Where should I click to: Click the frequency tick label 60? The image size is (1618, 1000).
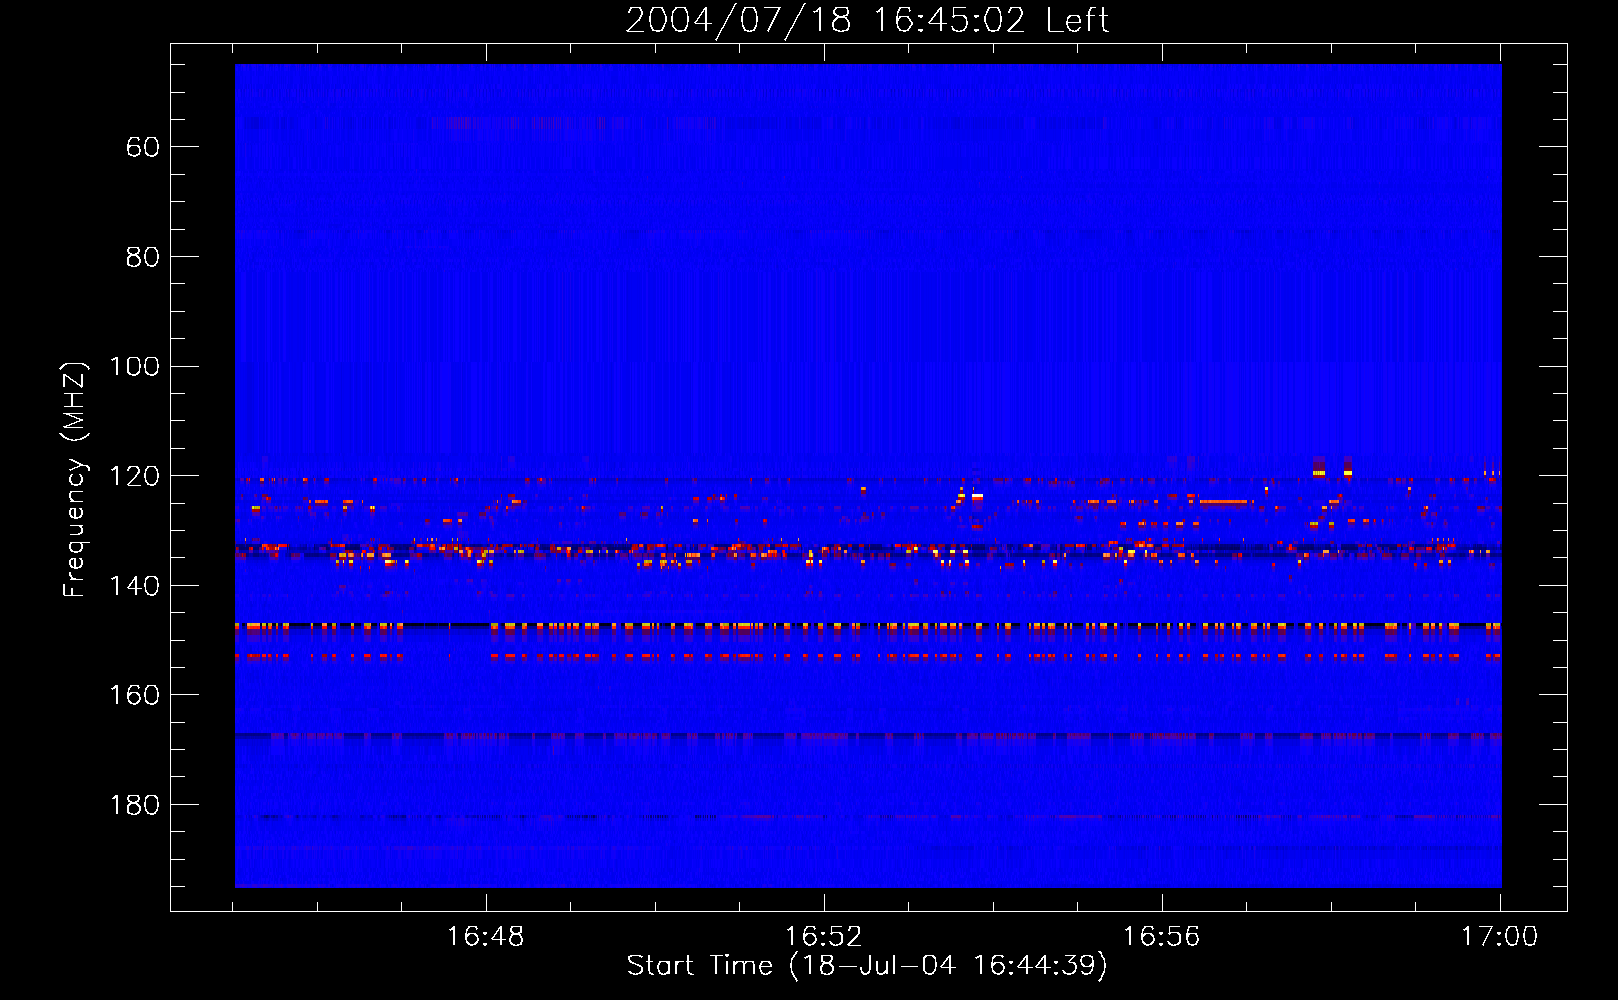coord(143,147)
